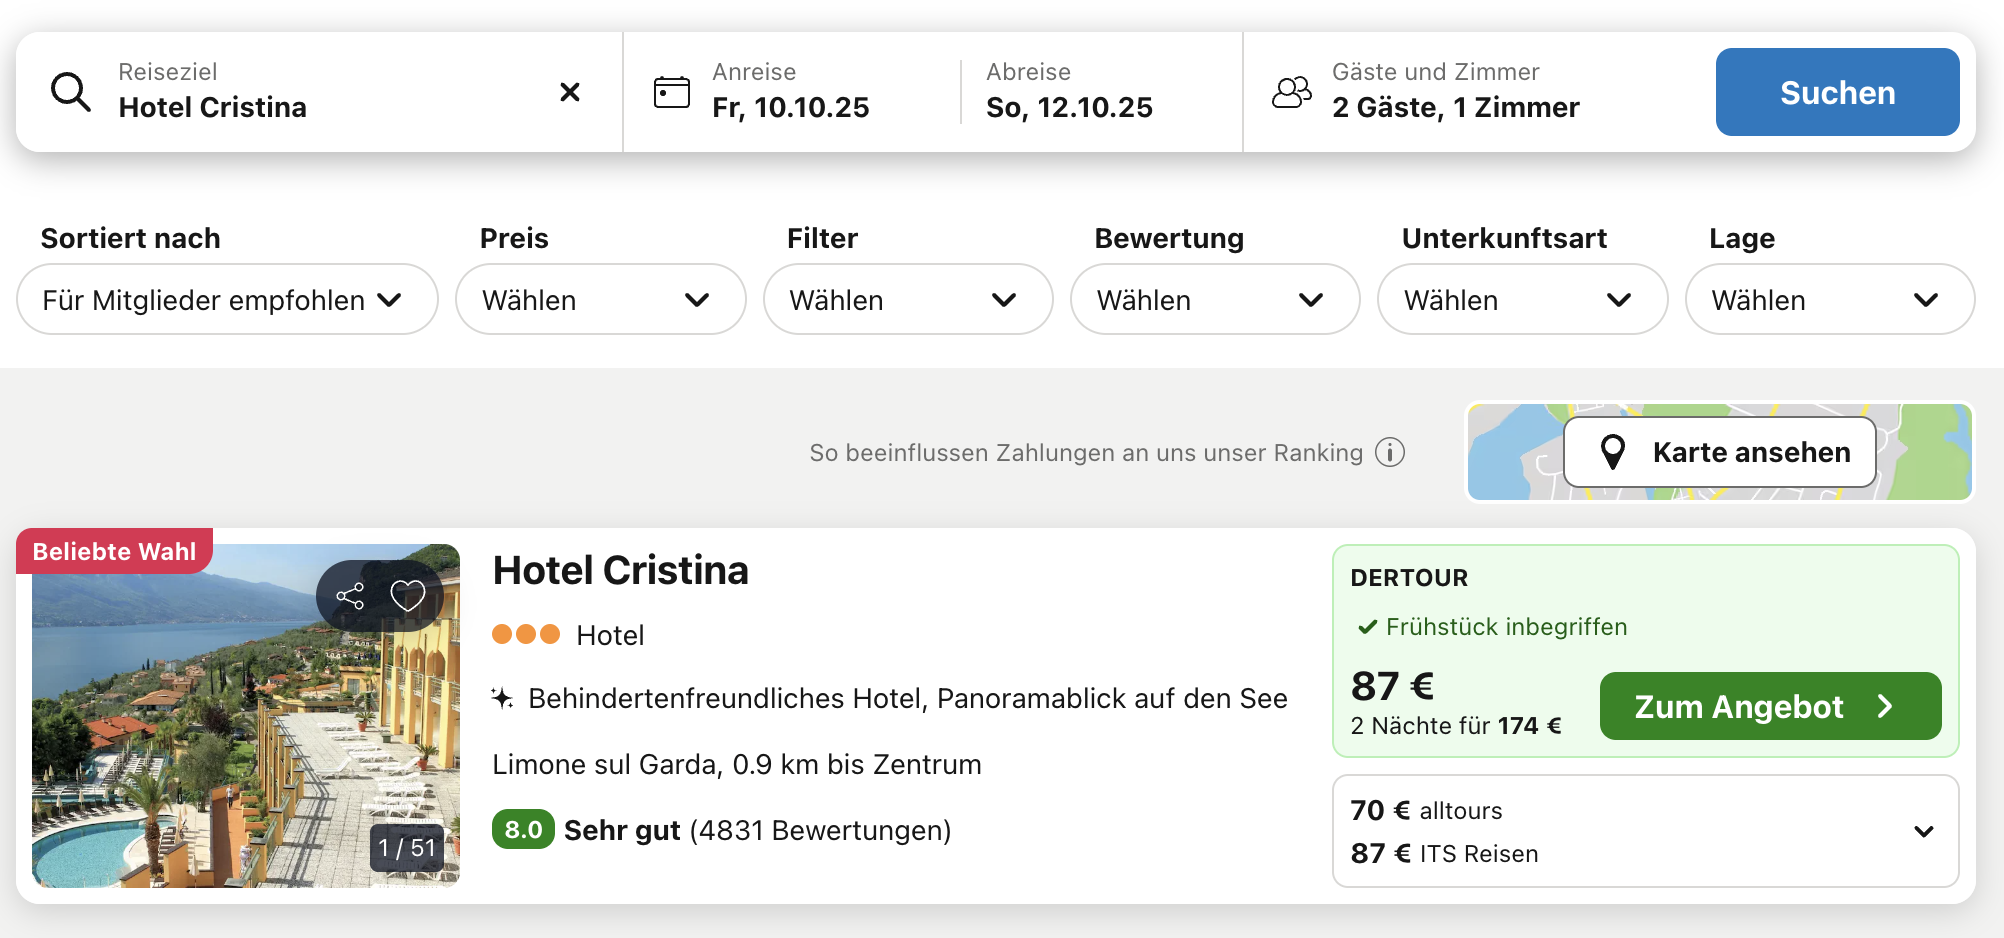Screen dimensions: 2004x938
Task: Open the Filter dropdown
Action: coord(908,299)
